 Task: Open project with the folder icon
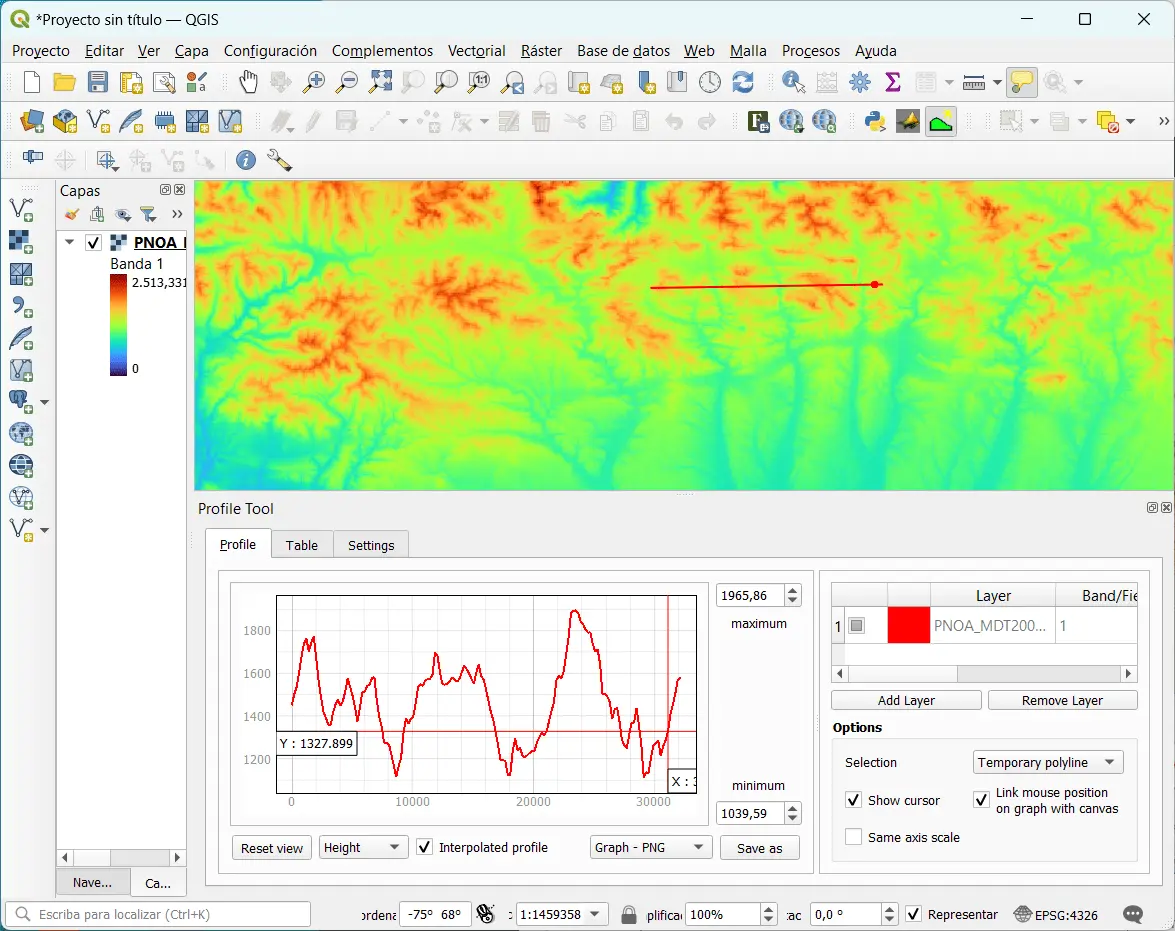(x=64, y=82)
